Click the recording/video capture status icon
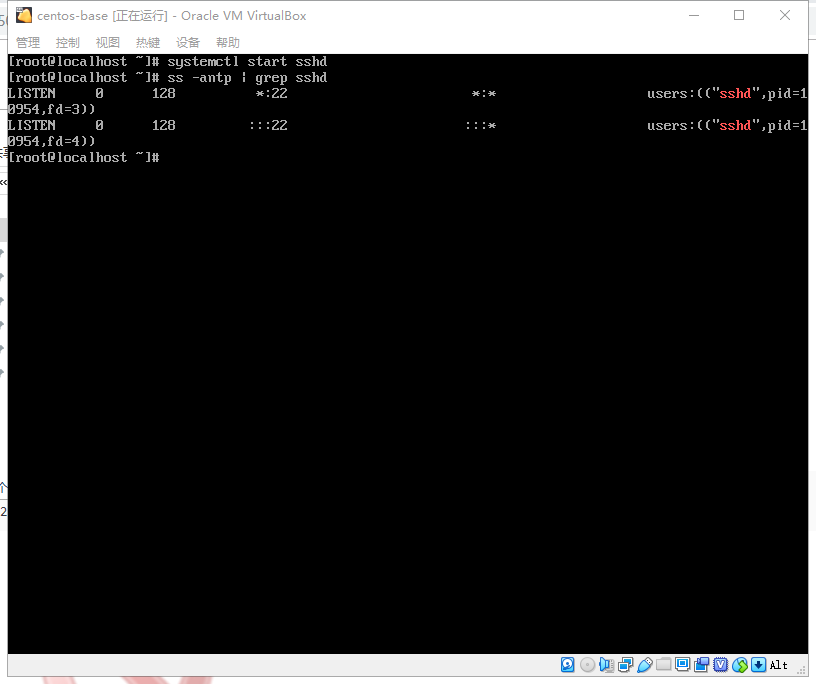 coord(701,665)
